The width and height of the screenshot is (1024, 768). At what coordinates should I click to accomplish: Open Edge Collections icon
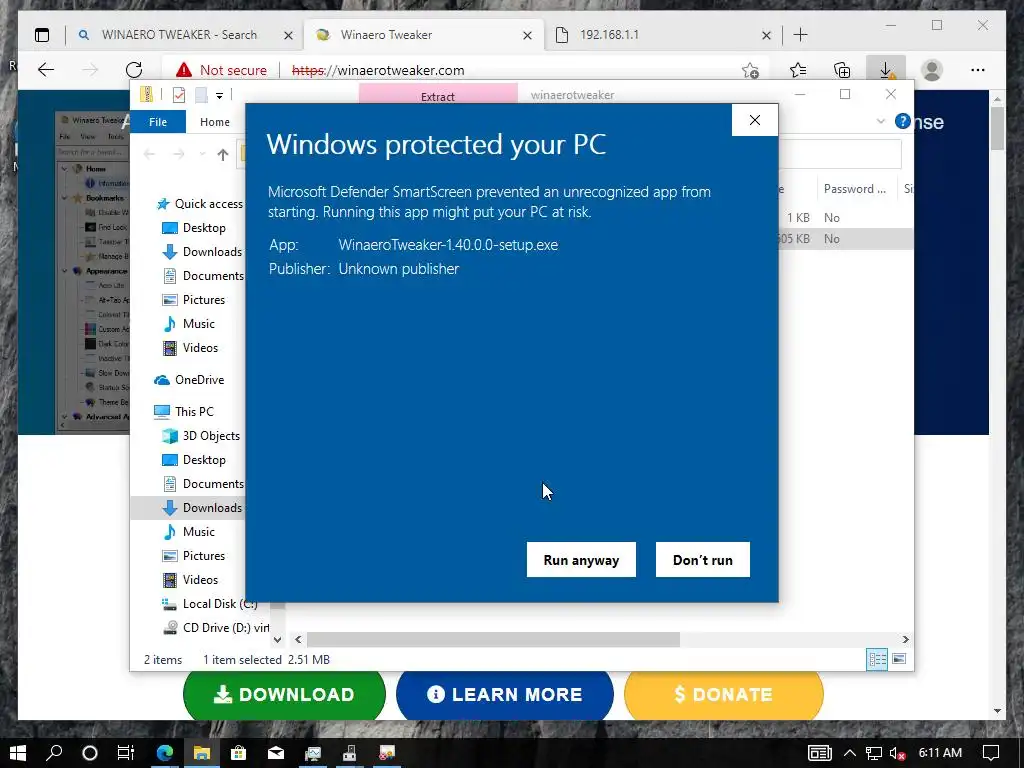[842, 70]
